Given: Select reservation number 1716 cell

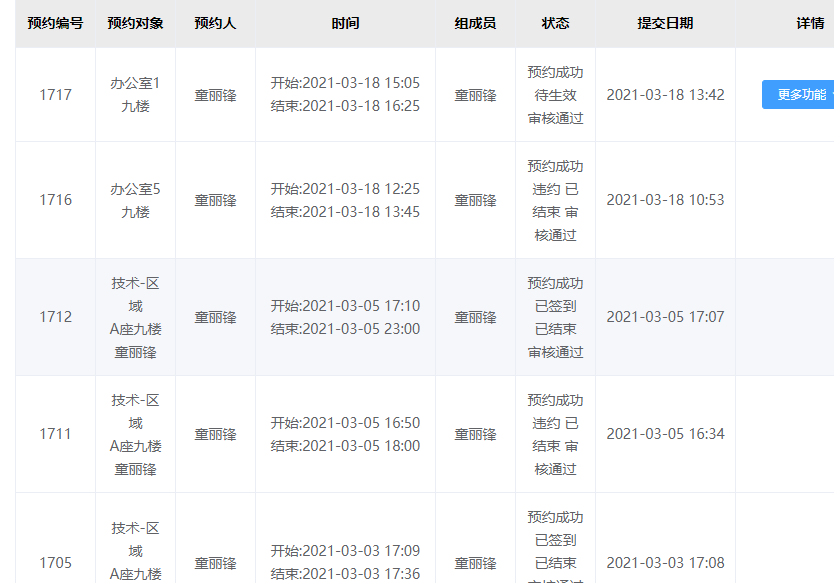Looking at the screenshot, I should pyautogui.click(x=55, y=200).
